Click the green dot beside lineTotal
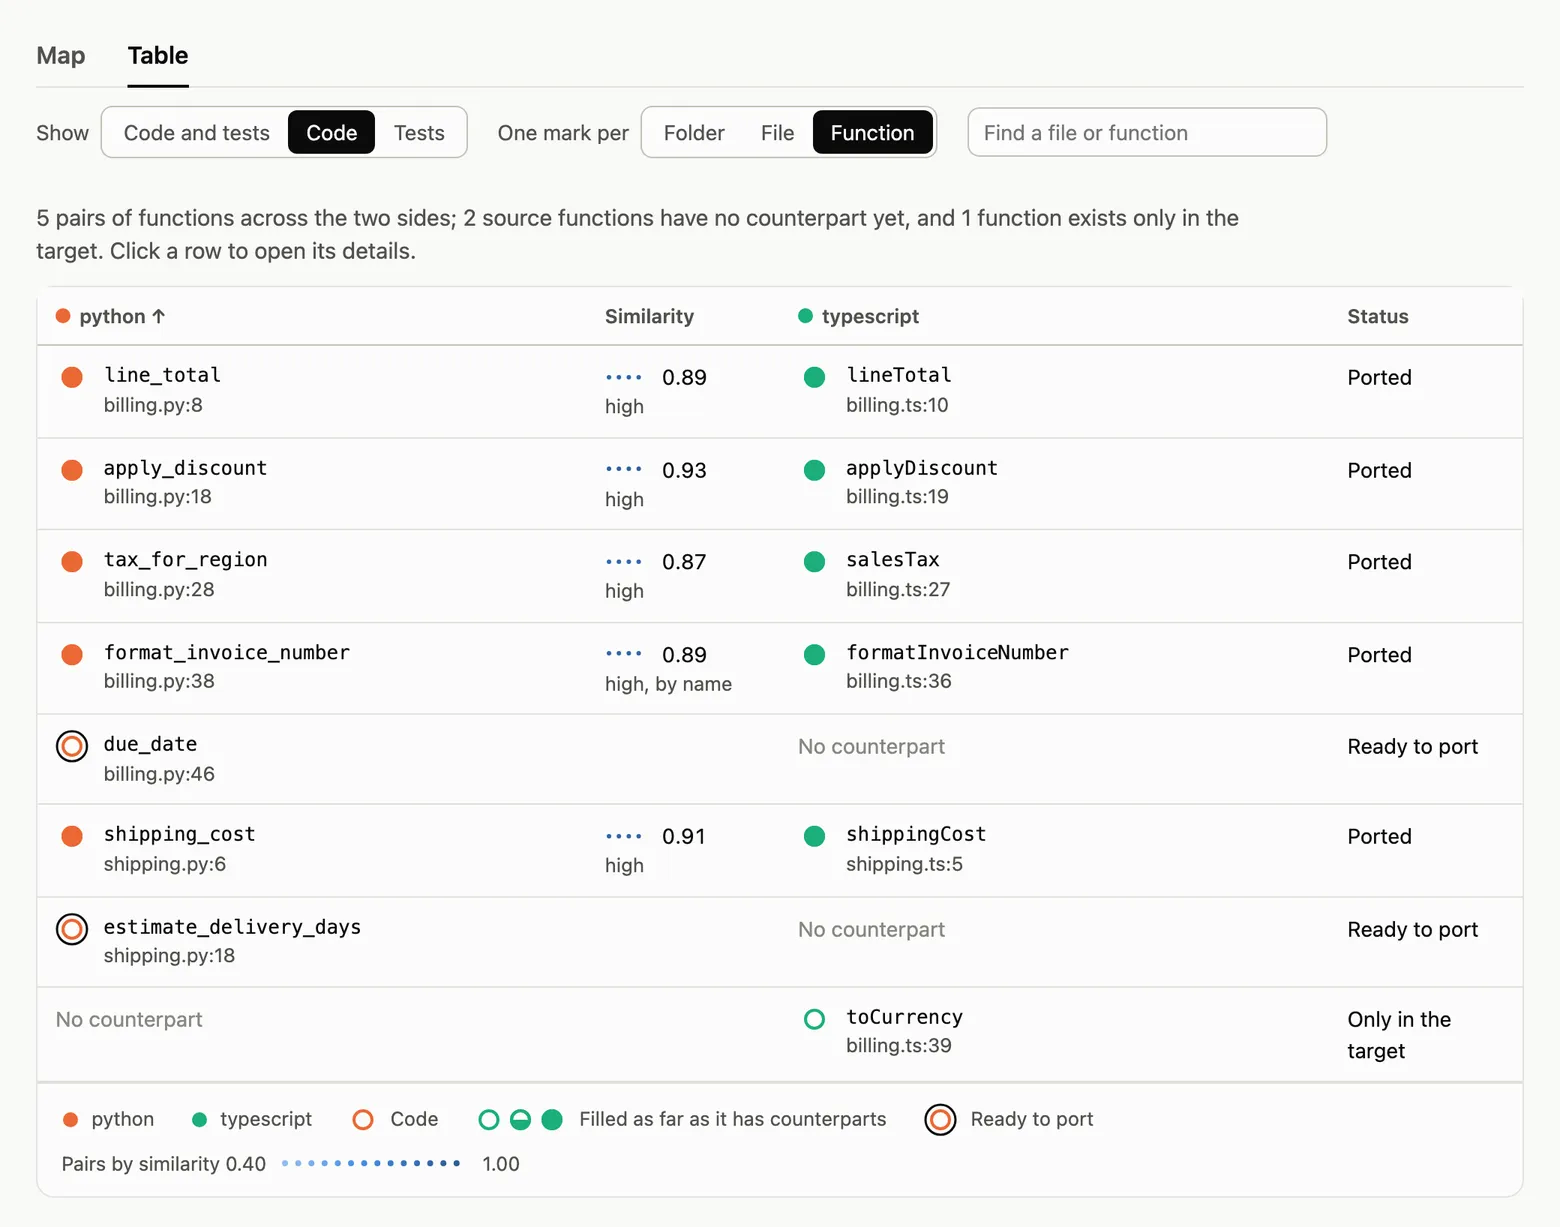Image resolution: width=1560 pixels, height=1227 pixels. [815, 377]
